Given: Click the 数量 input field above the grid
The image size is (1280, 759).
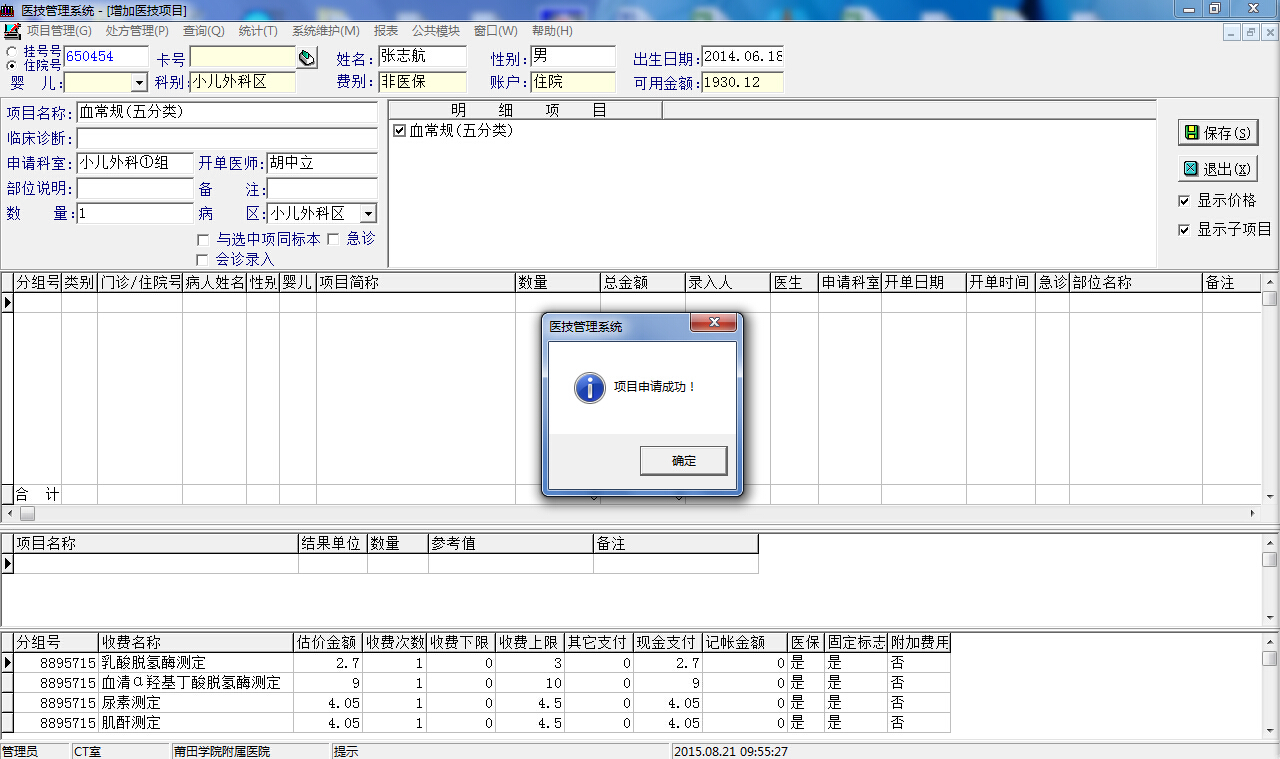Looking at the screenshot, I should (x=135, y=214).
